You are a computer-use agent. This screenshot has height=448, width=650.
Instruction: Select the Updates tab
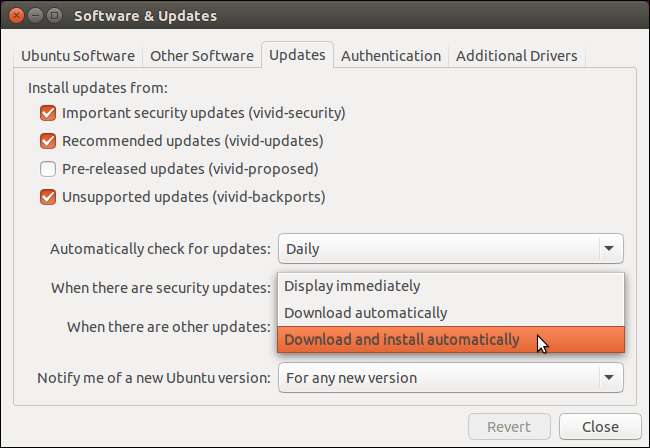(297, 55)
